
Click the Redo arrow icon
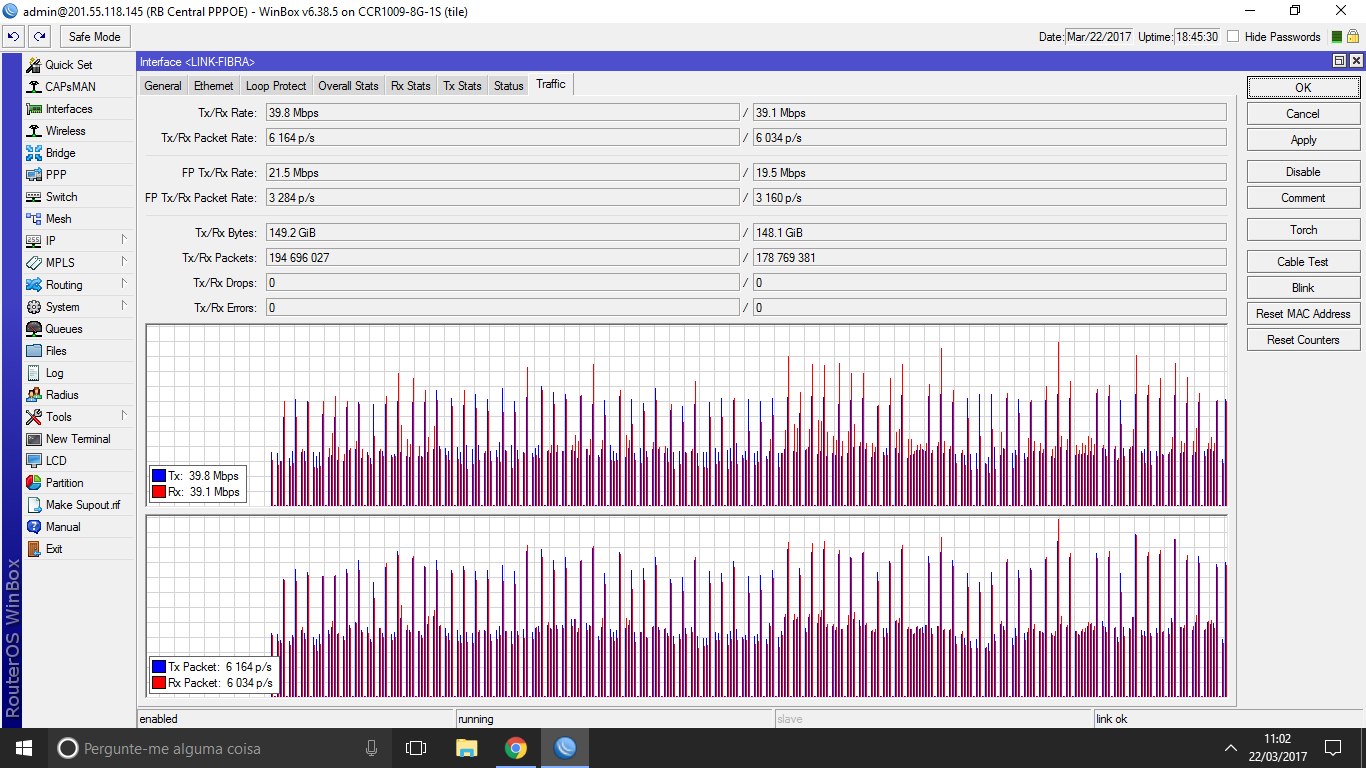tap(39, 37)
